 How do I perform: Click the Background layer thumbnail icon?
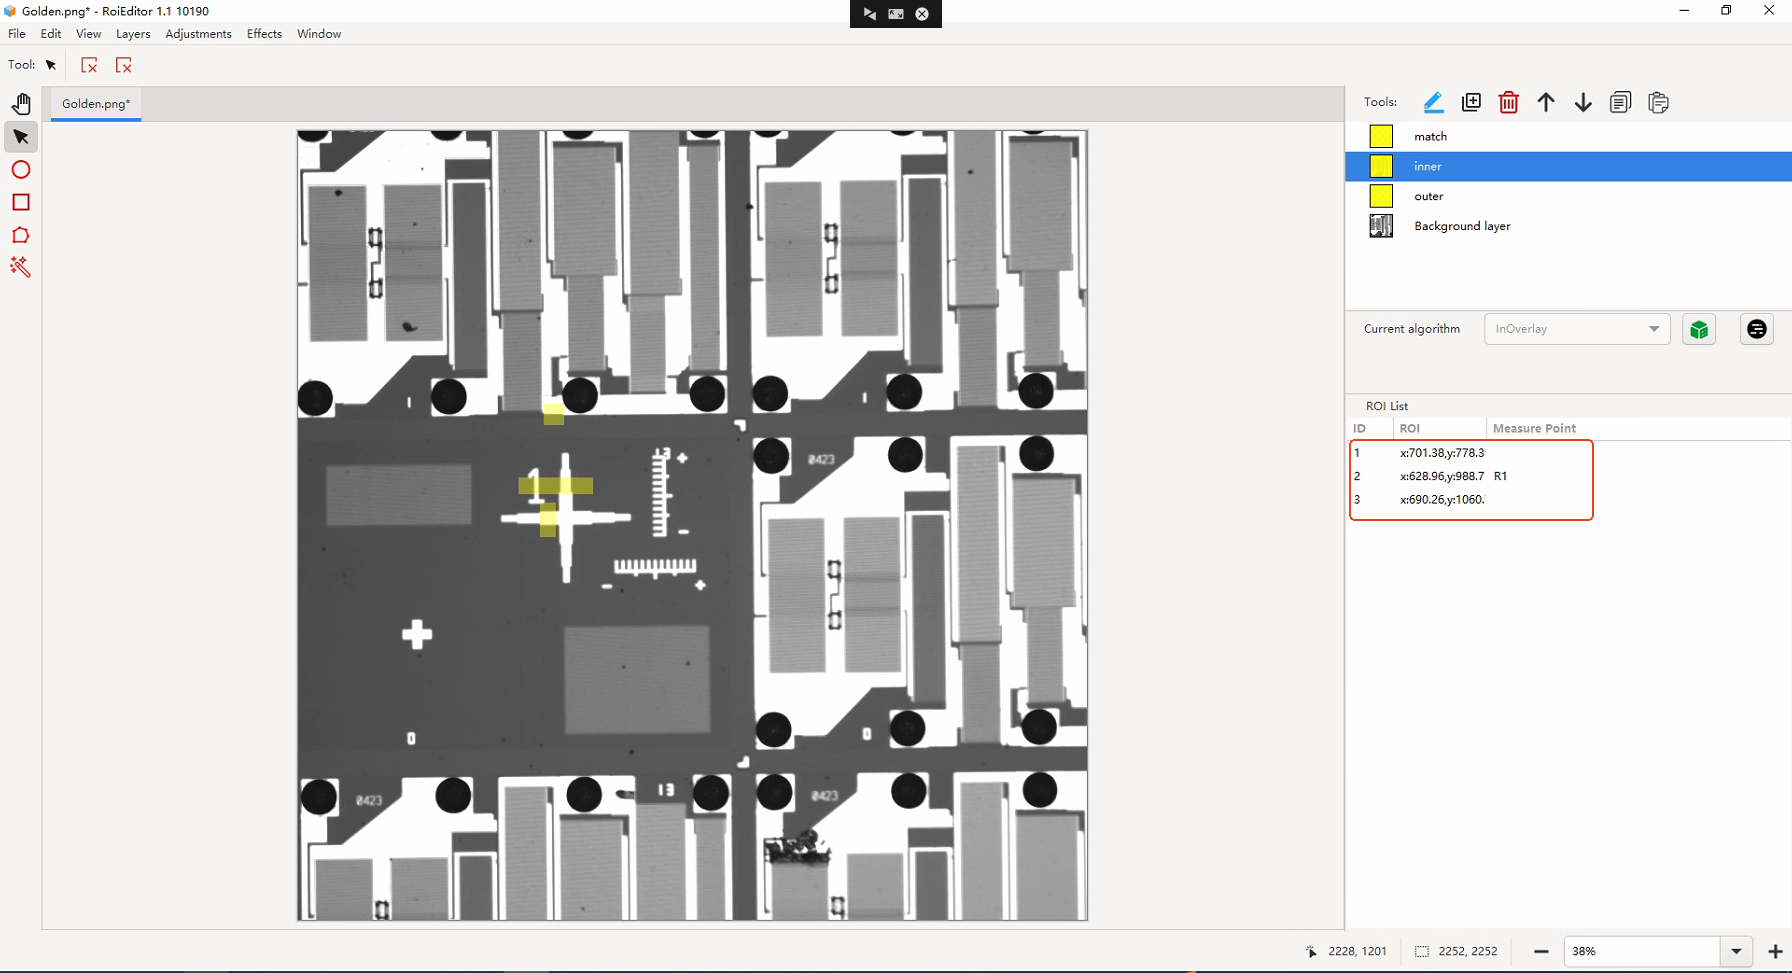(x=1381, y=226)
